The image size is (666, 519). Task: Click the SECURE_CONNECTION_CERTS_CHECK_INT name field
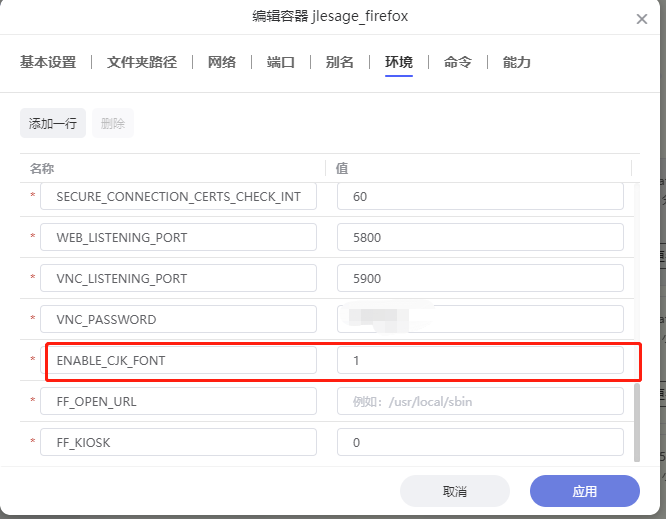point(178,197)
